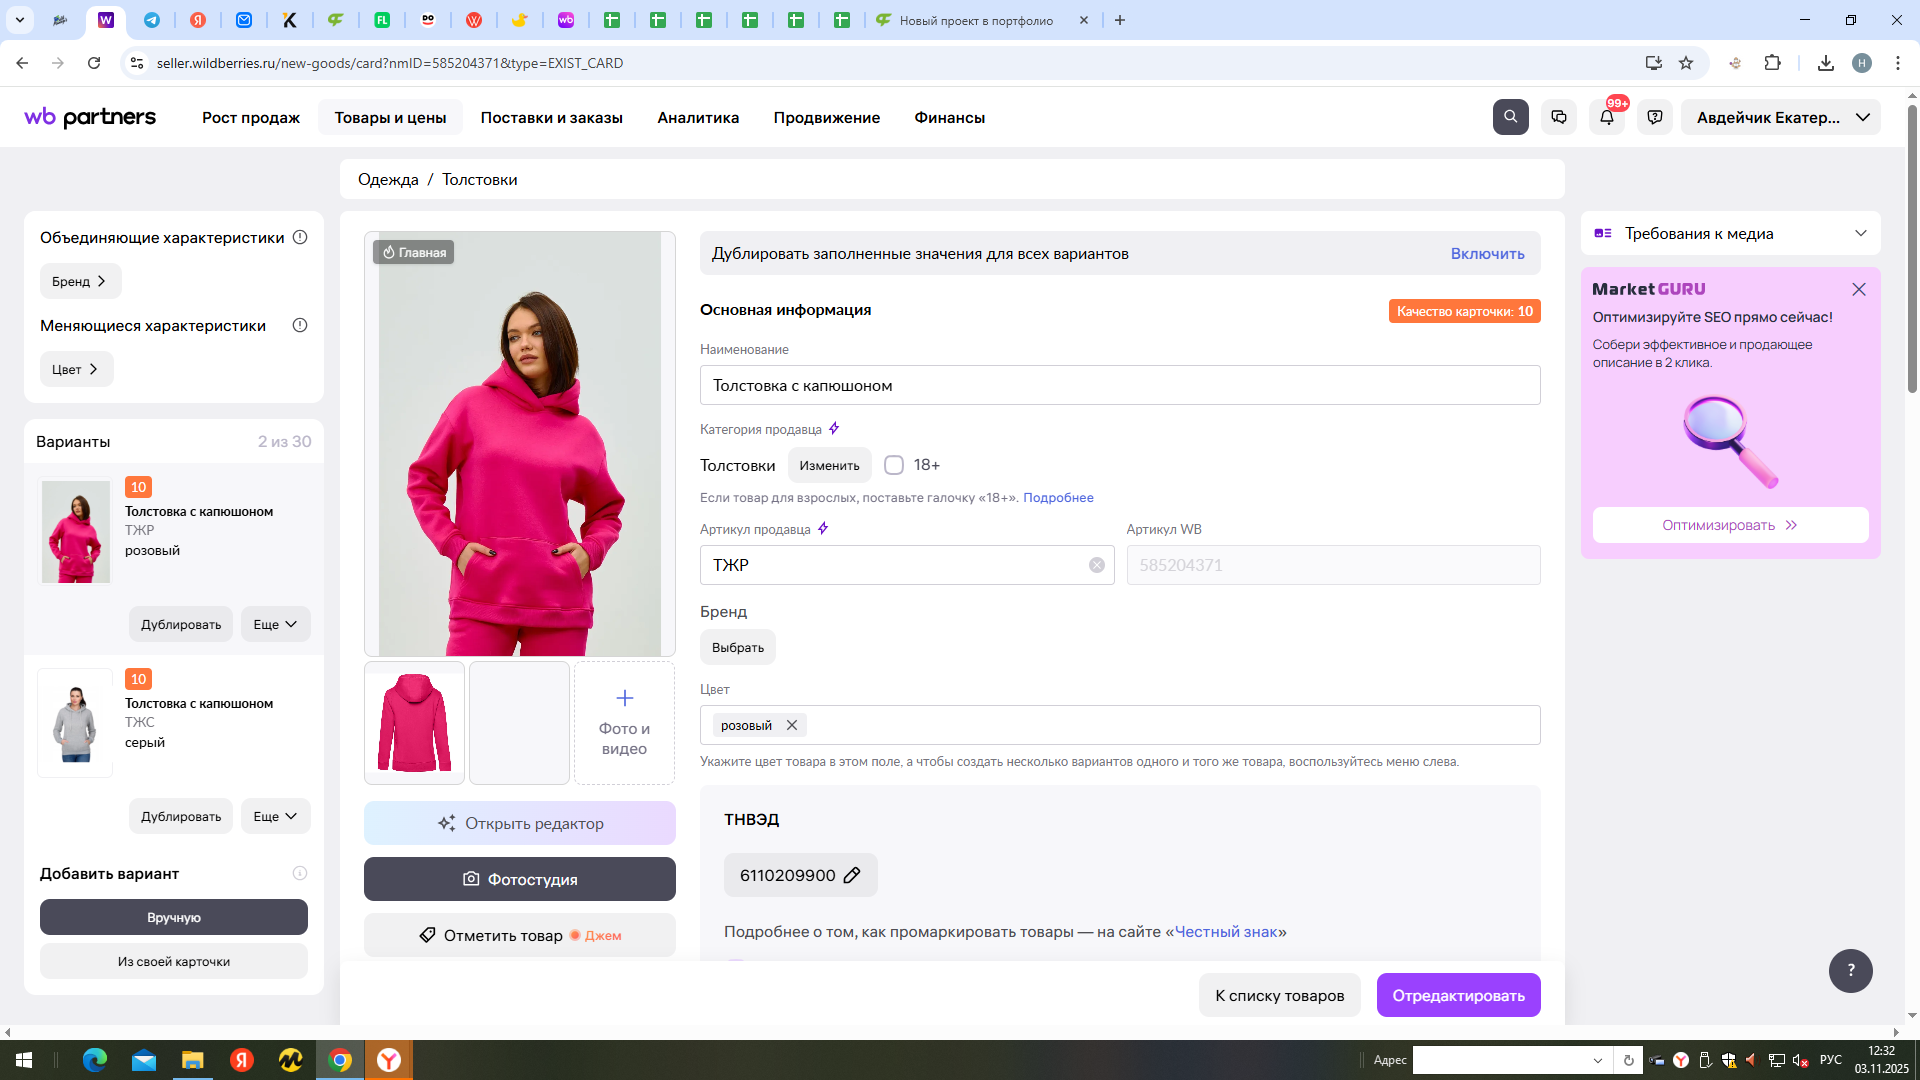Collapse the Требования к медиа section
Viewport: 1920px width, 1080px height.
click(1860, 233)
